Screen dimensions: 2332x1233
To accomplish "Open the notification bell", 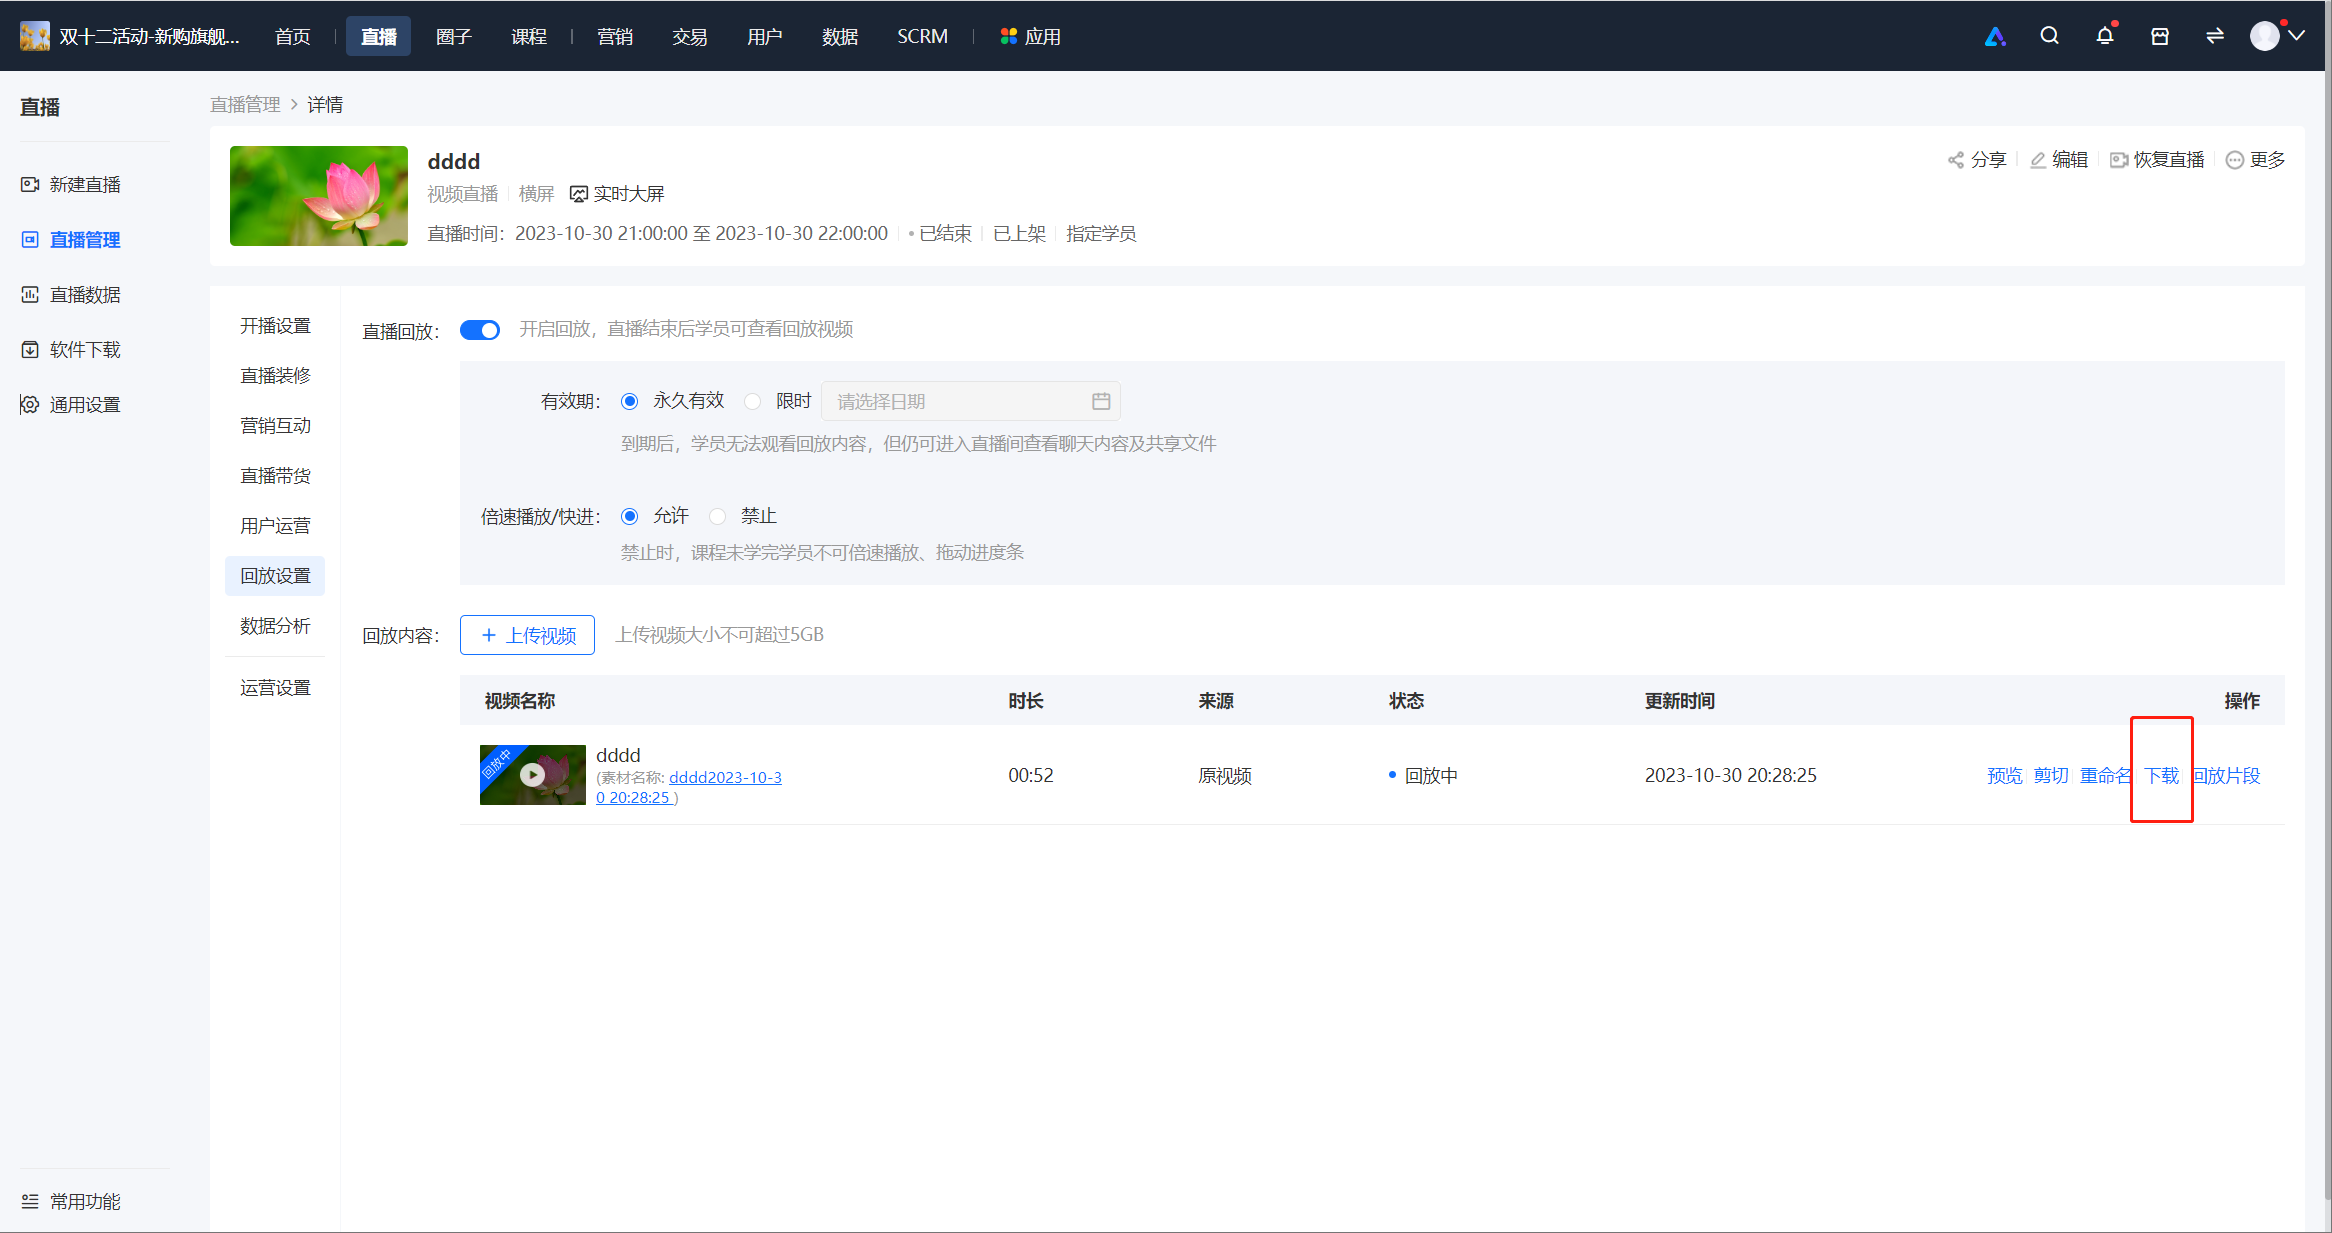I will 2105,36.
